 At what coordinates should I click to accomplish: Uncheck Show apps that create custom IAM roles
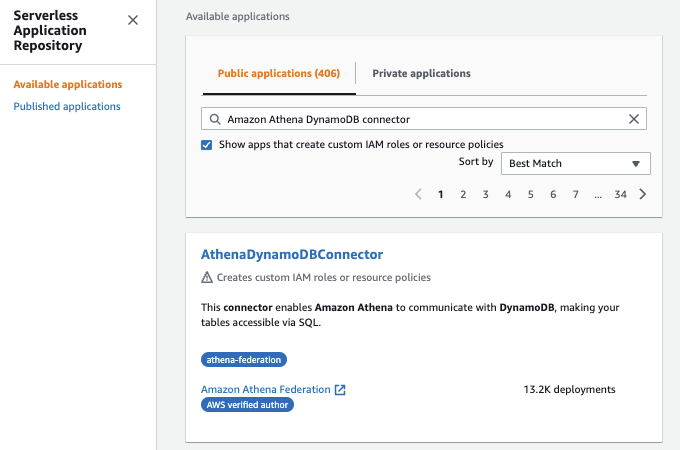[207, 144]
